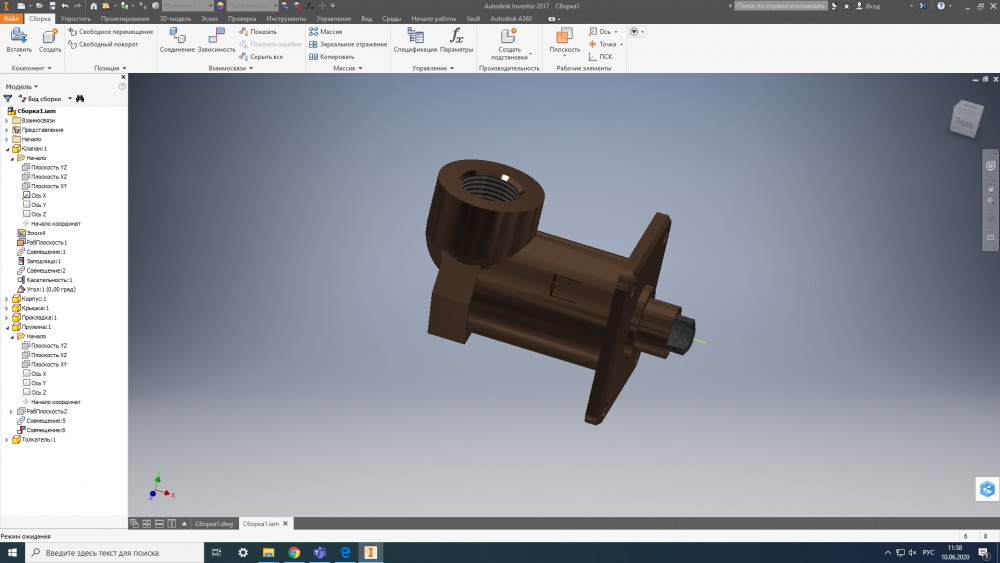
Task: Expand the Управление panel dropdown
Action: click(452, 68)
